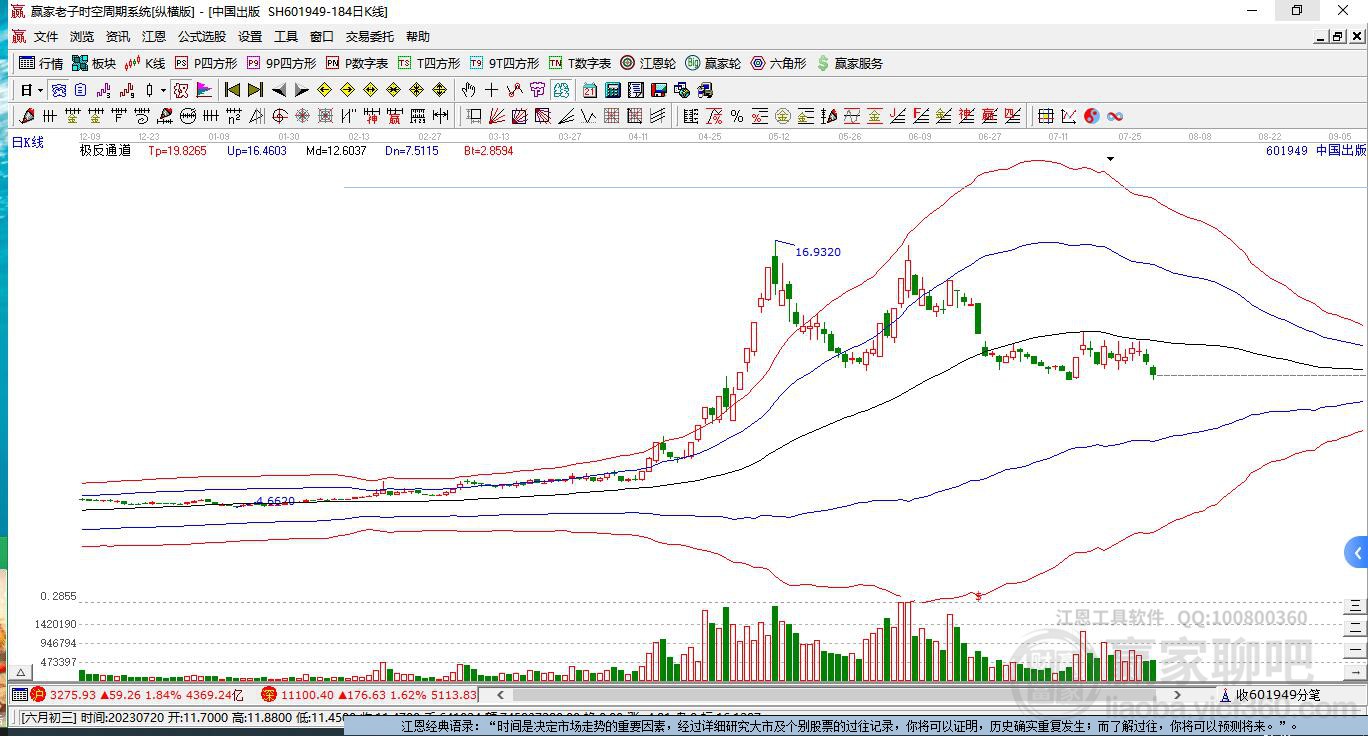The height and width of the screenshot is (736, 1368).
Task: Open the 江恩 menu
Action: (154, 36)
